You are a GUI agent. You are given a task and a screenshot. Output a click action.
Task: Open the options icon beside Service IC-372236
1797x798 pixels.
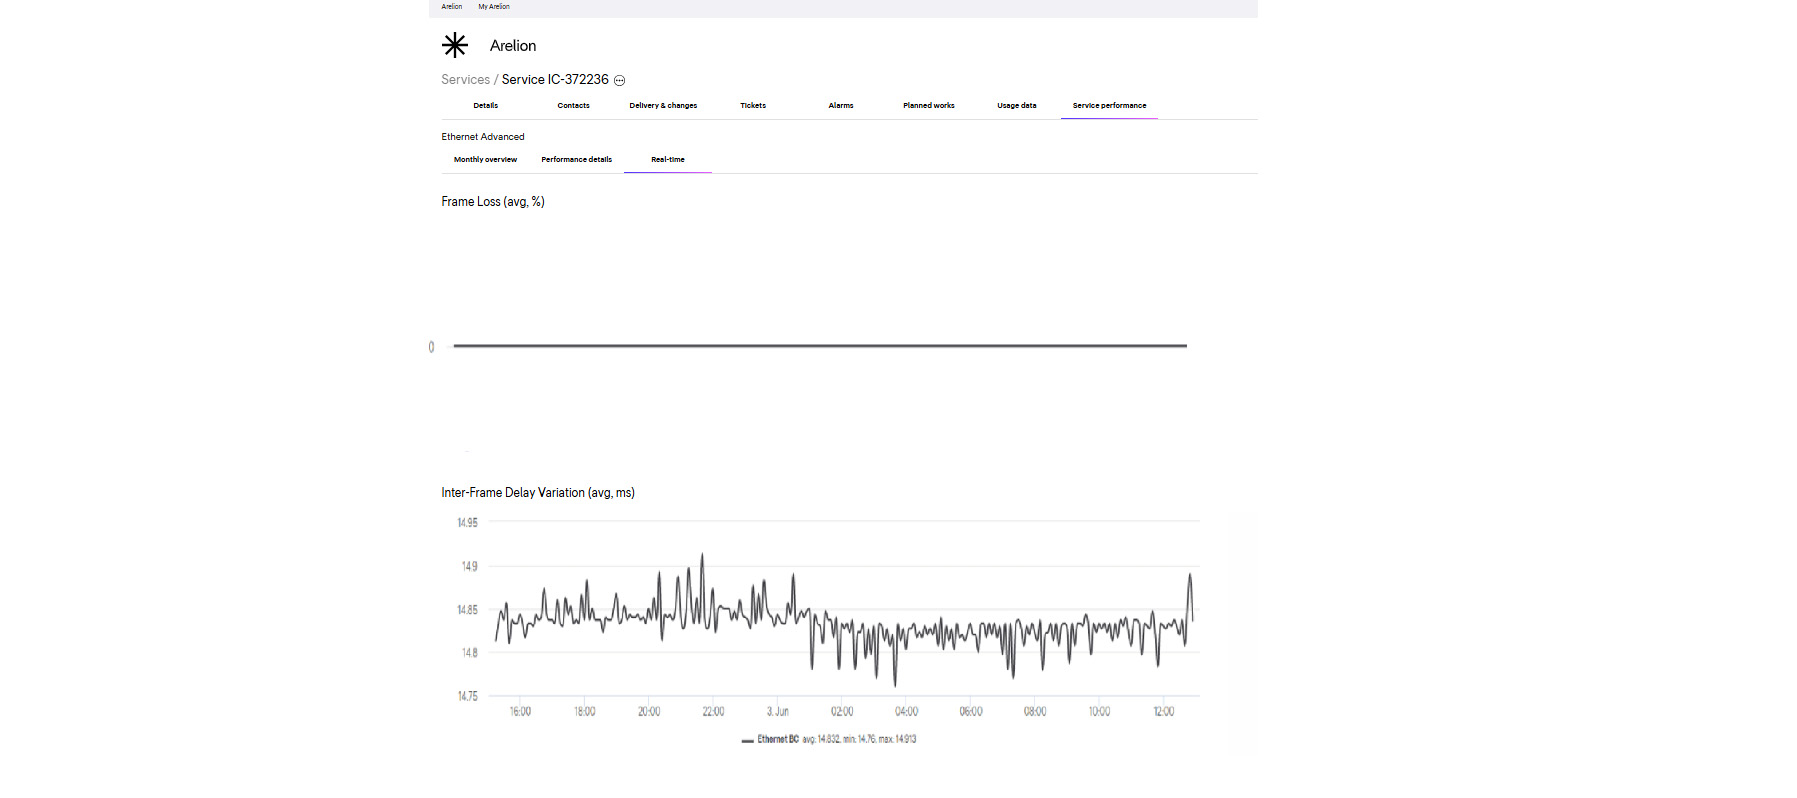point(619,81)
